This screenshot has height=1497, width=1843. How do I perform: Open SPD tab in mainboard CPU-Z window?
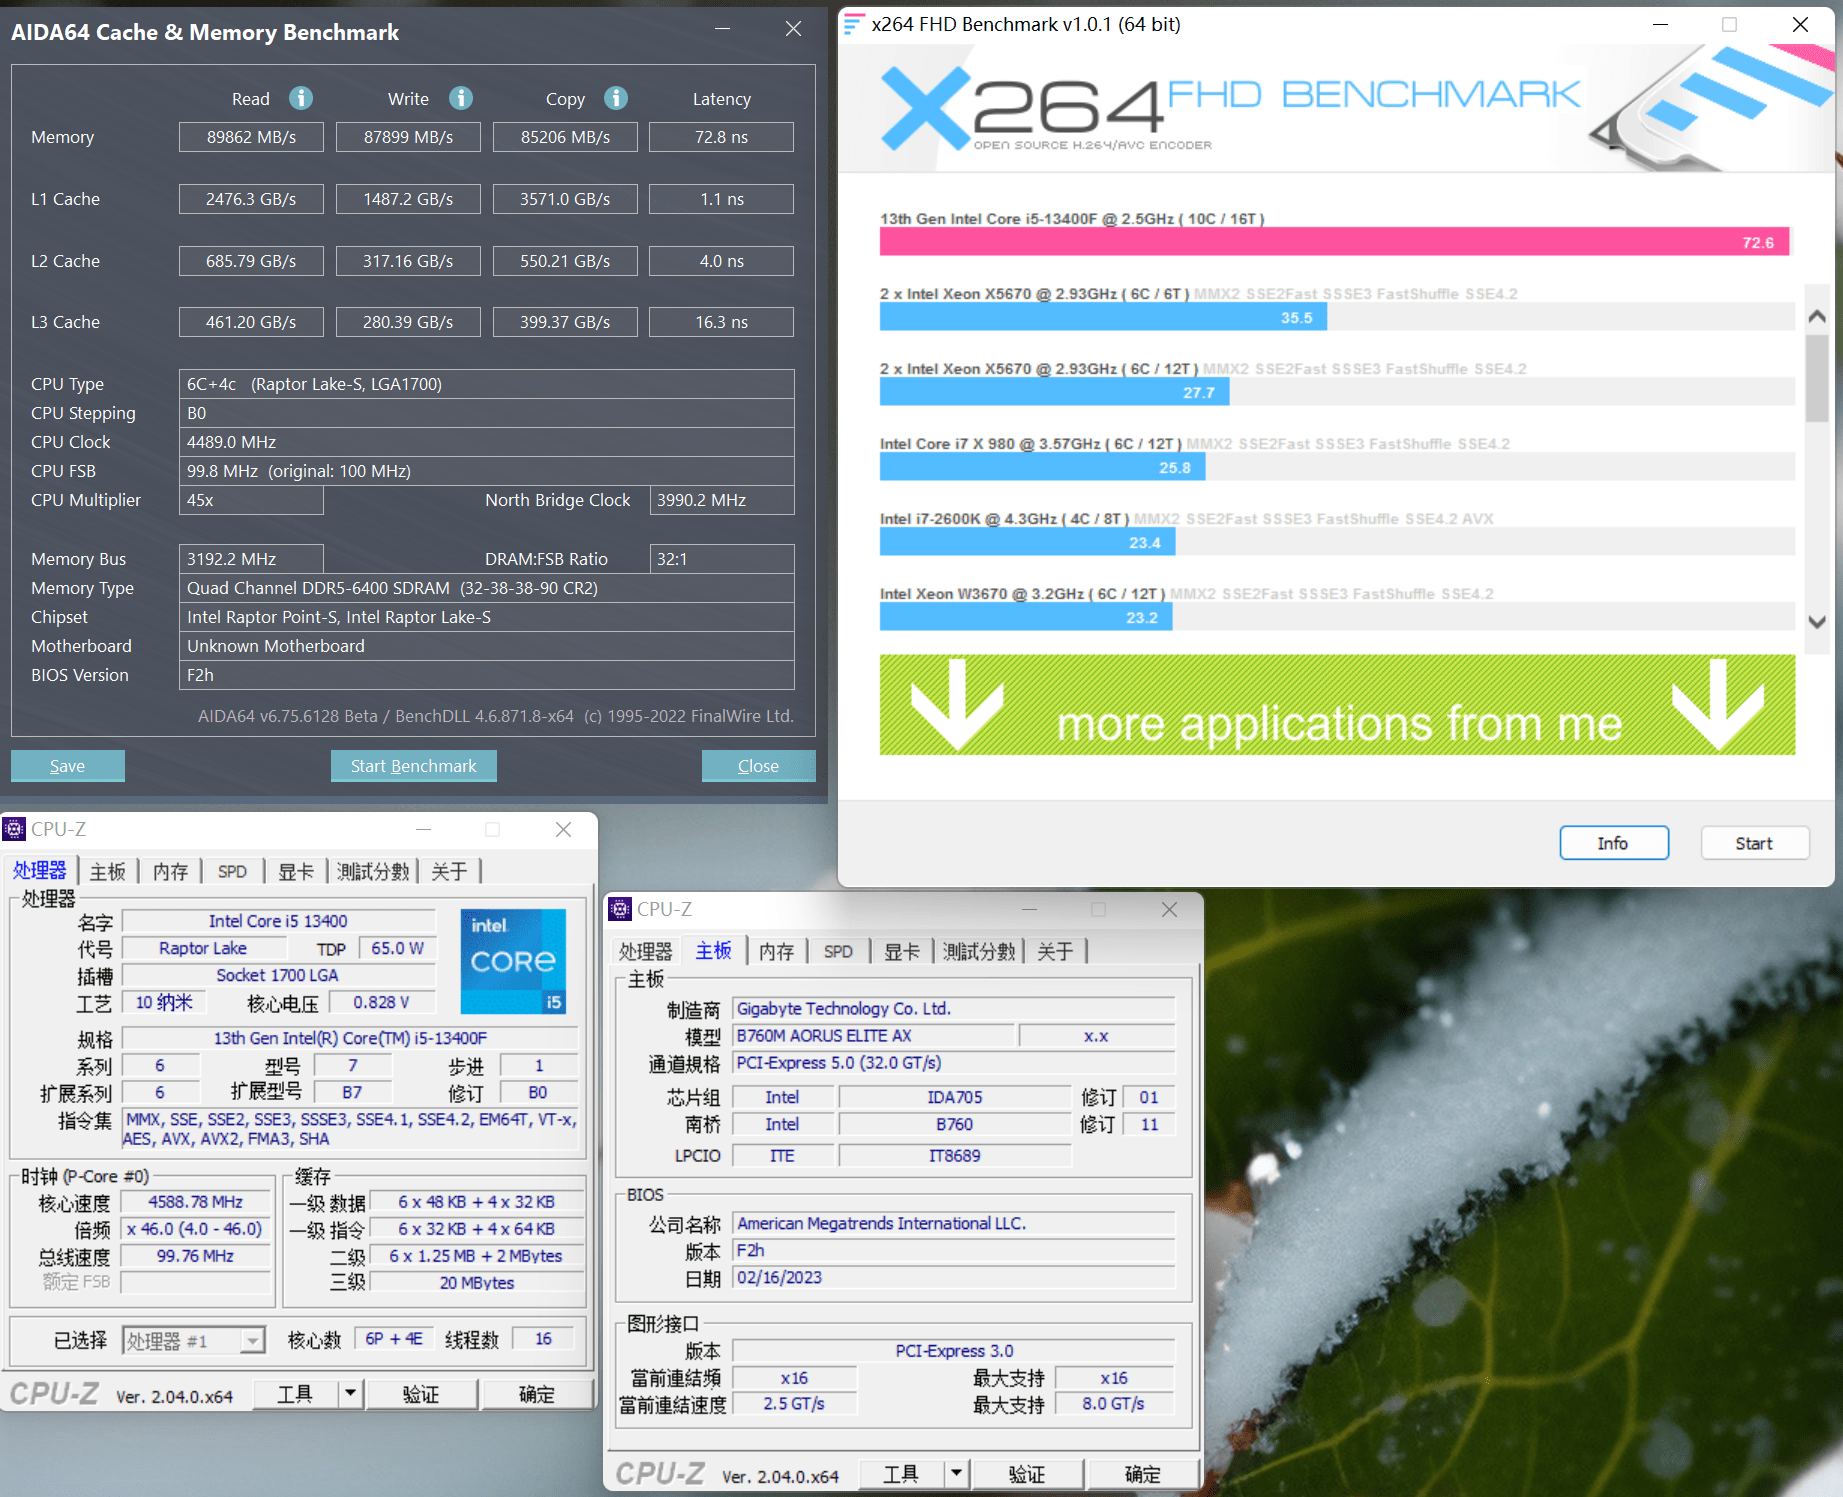pos(838,951)
